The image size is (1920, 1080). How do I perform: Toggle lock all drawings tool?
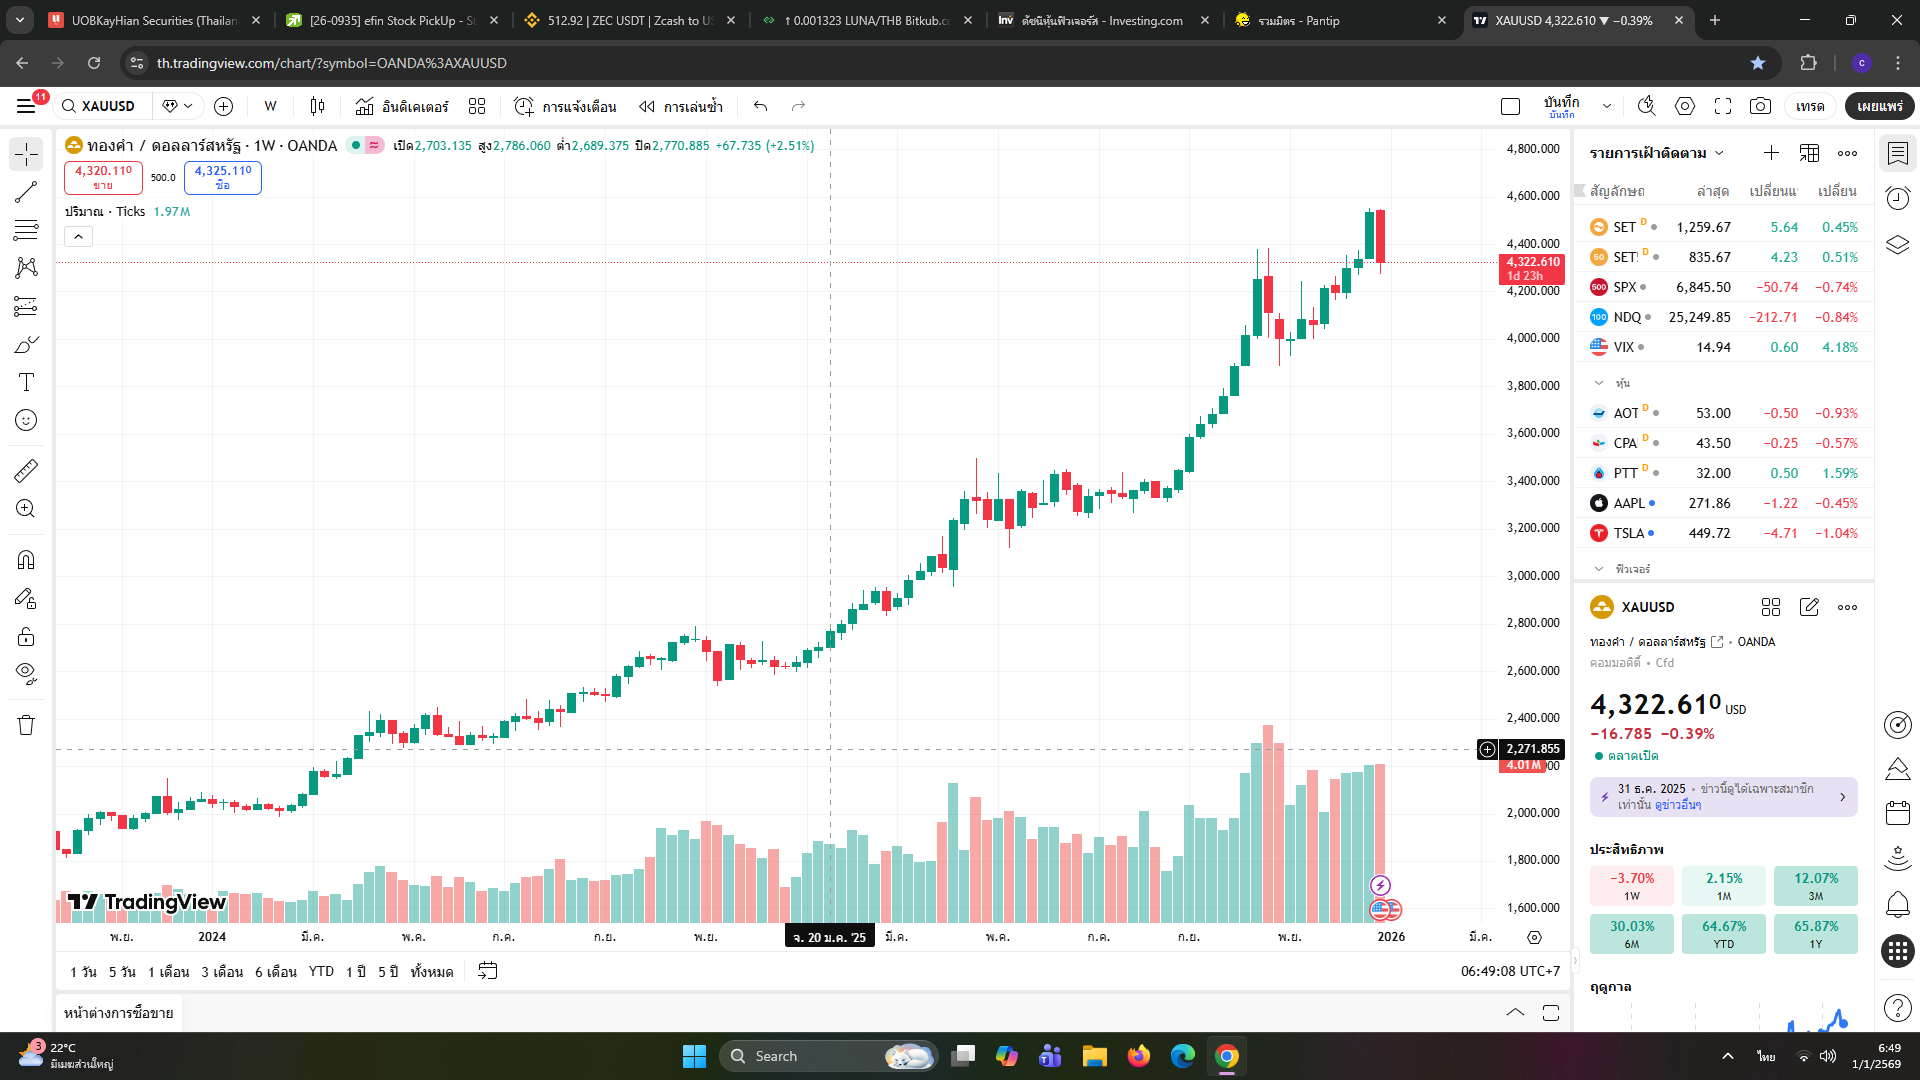(x=26, y=637)
